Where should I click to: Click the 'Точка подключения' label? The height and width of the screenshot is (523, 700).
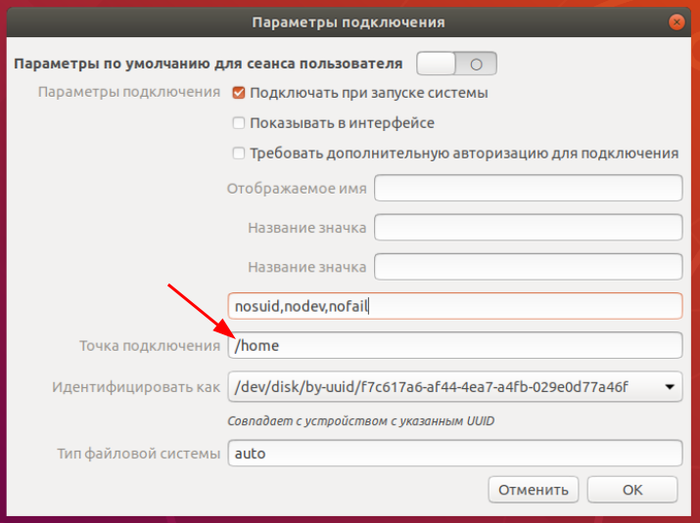click(x=149, y=346)
